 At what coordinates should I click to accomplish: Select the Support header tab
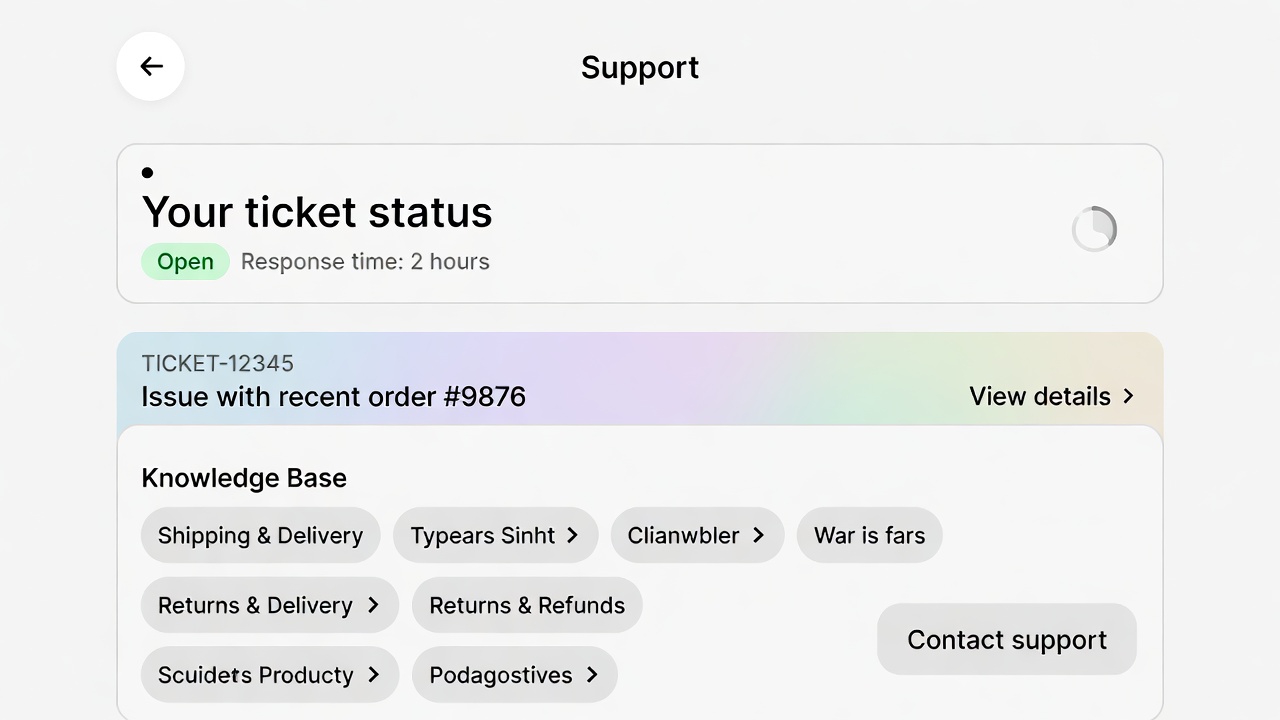click(639, 67)
